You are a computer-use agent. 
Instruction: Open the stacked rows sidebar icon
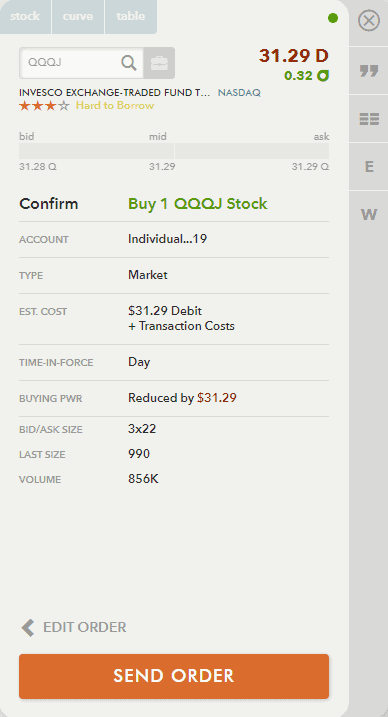[369, 119]
